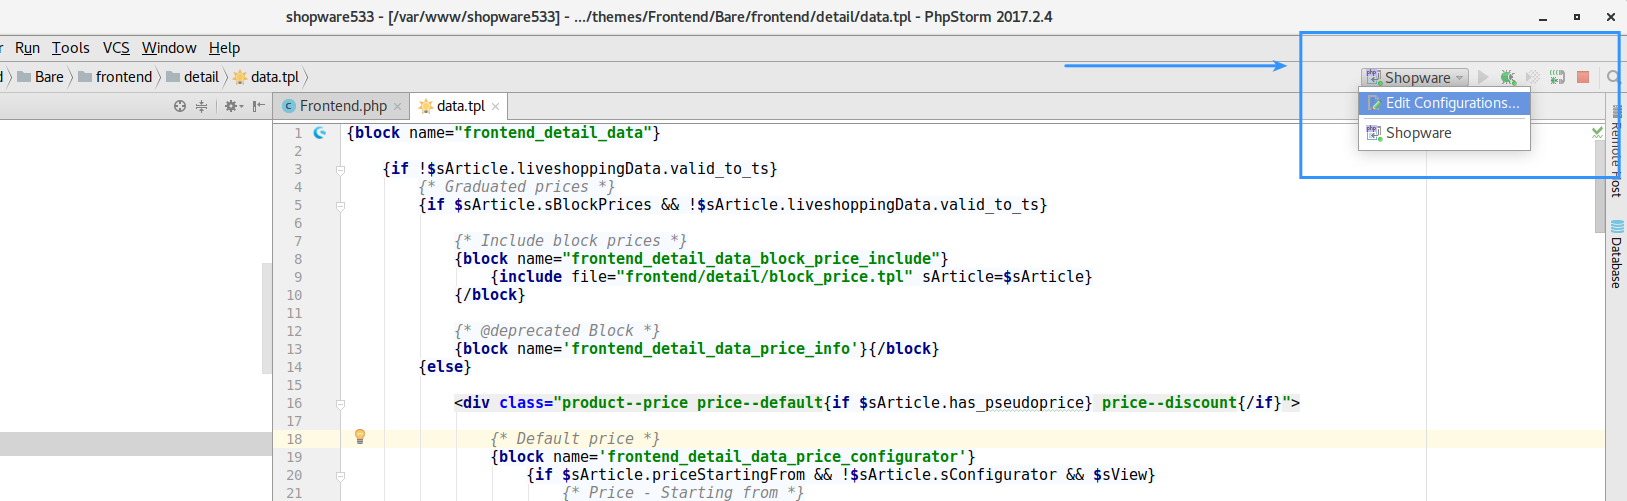Viewport: 1627px width, 501px height.
Task: Click the Run (play) icon in toolbar
Action: pyautogui.click(x=1483, y=77)
